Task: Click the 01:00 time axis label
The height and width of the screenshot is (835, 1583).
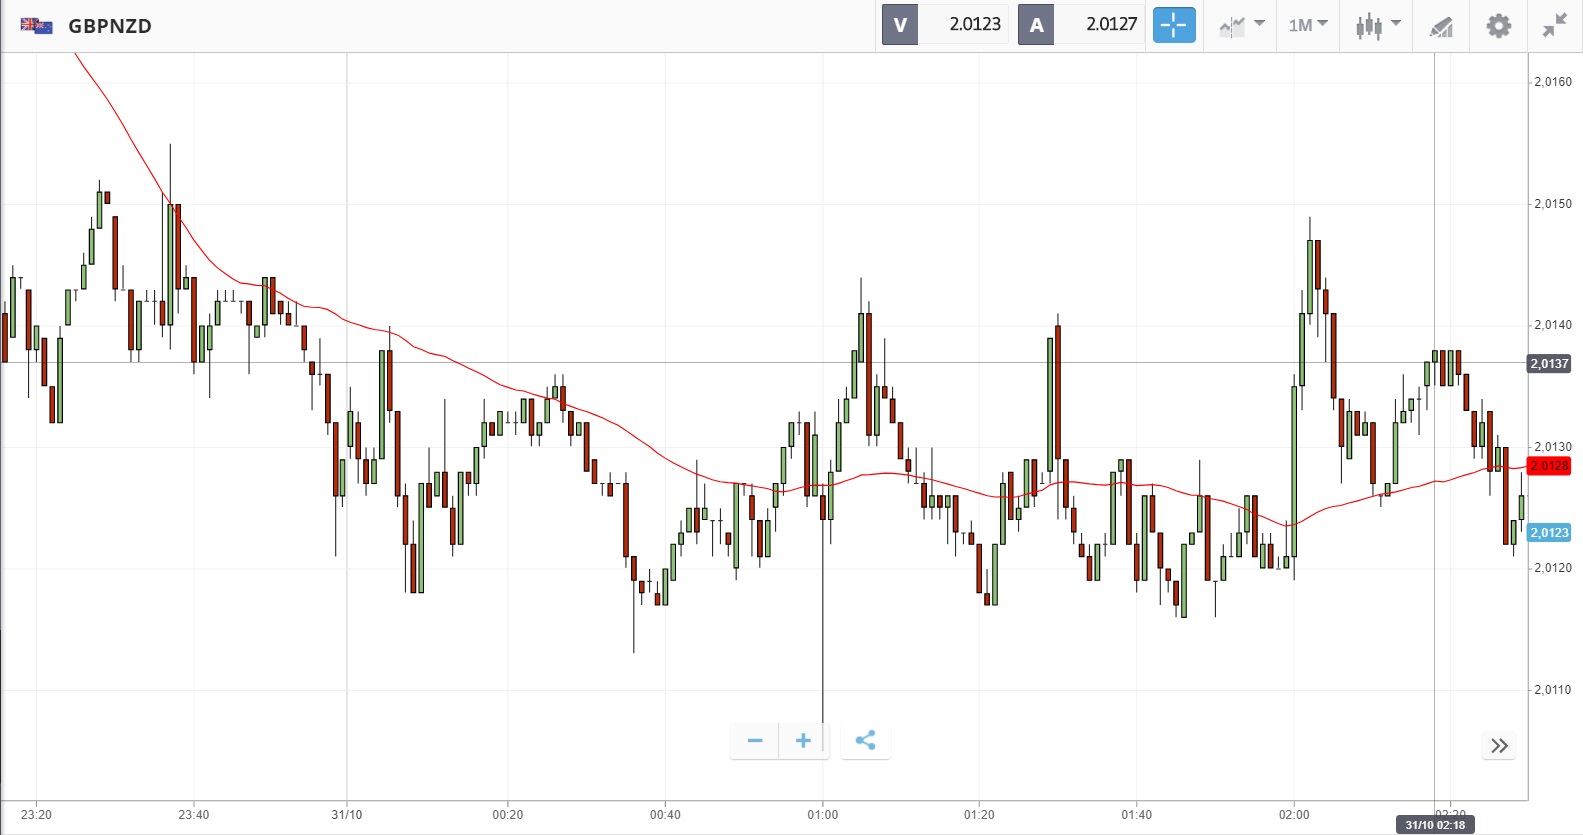Action: 823,815
